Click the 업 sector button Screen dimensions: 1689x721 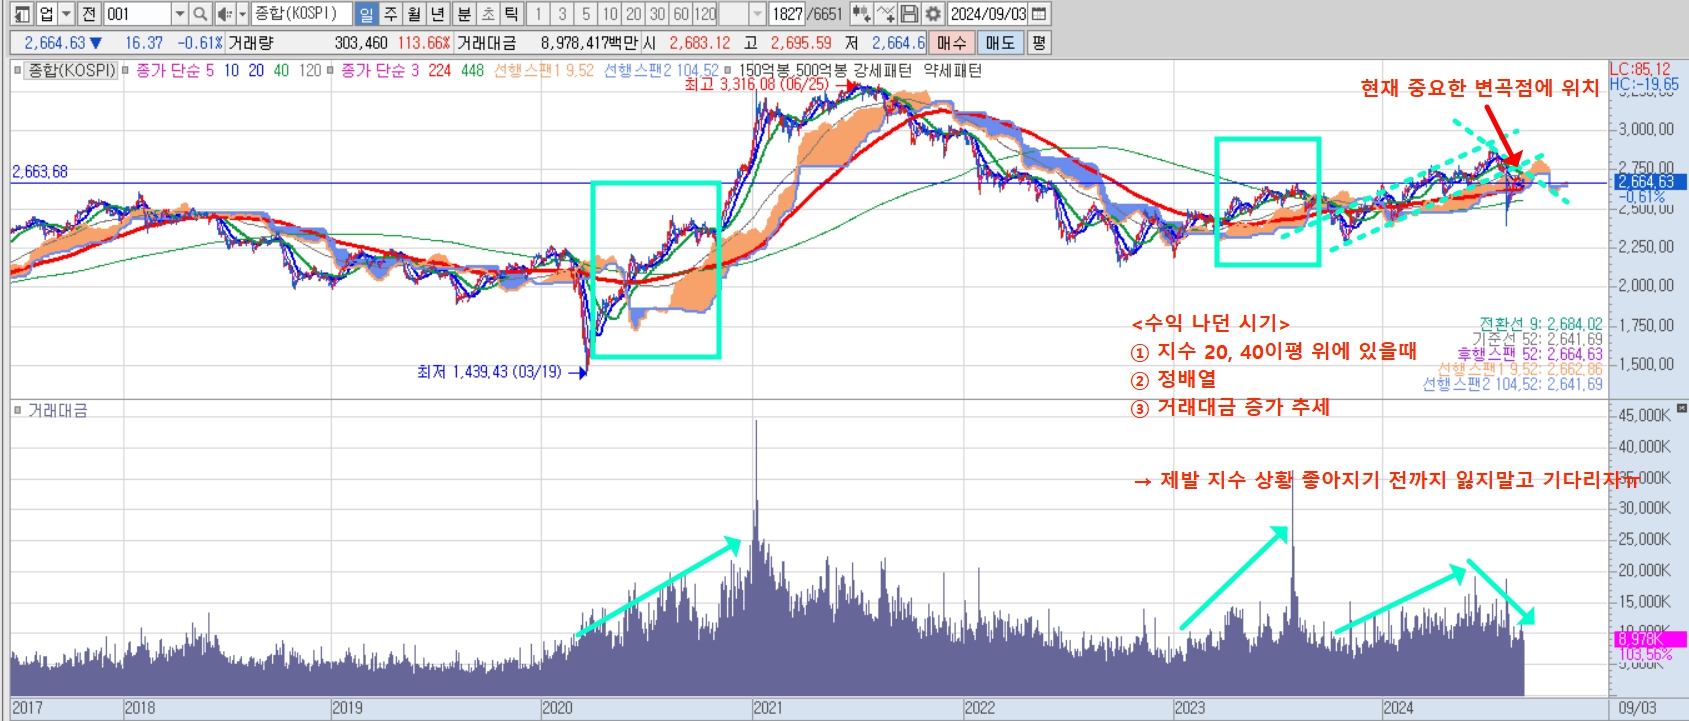(46, 14)
